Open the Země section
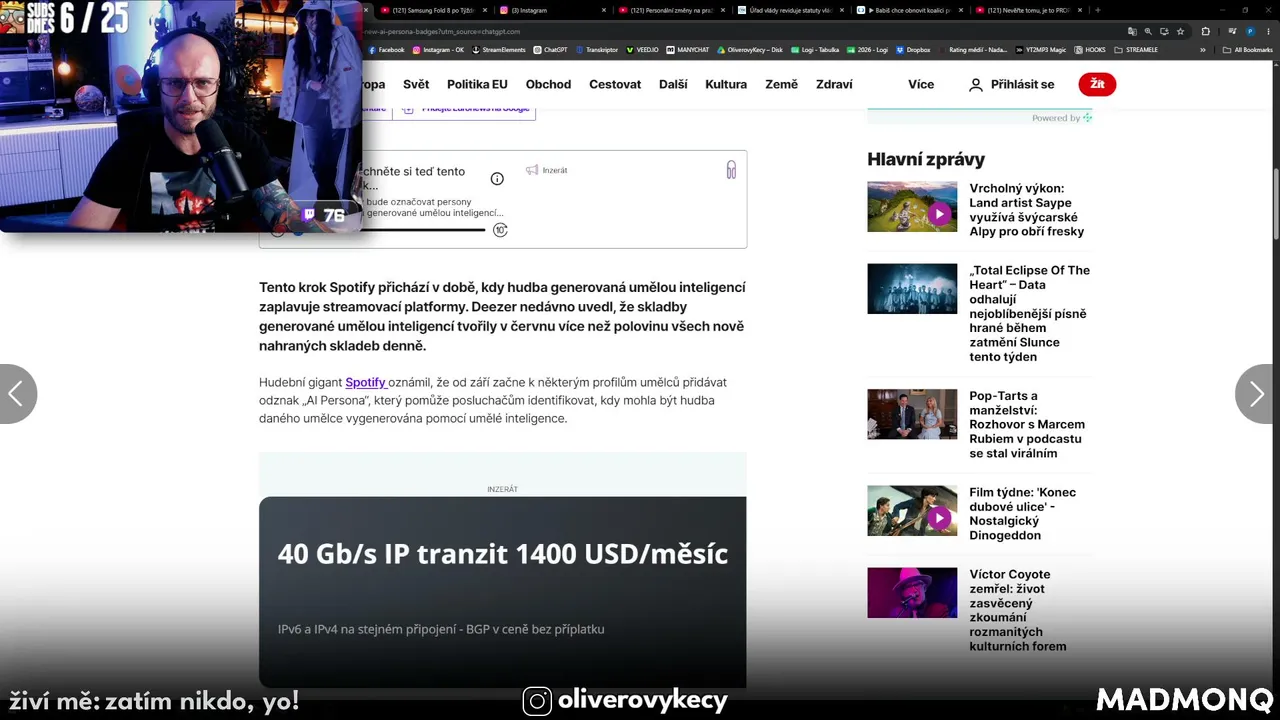The width and height of the screenshot is (1280, 720). 782,84
